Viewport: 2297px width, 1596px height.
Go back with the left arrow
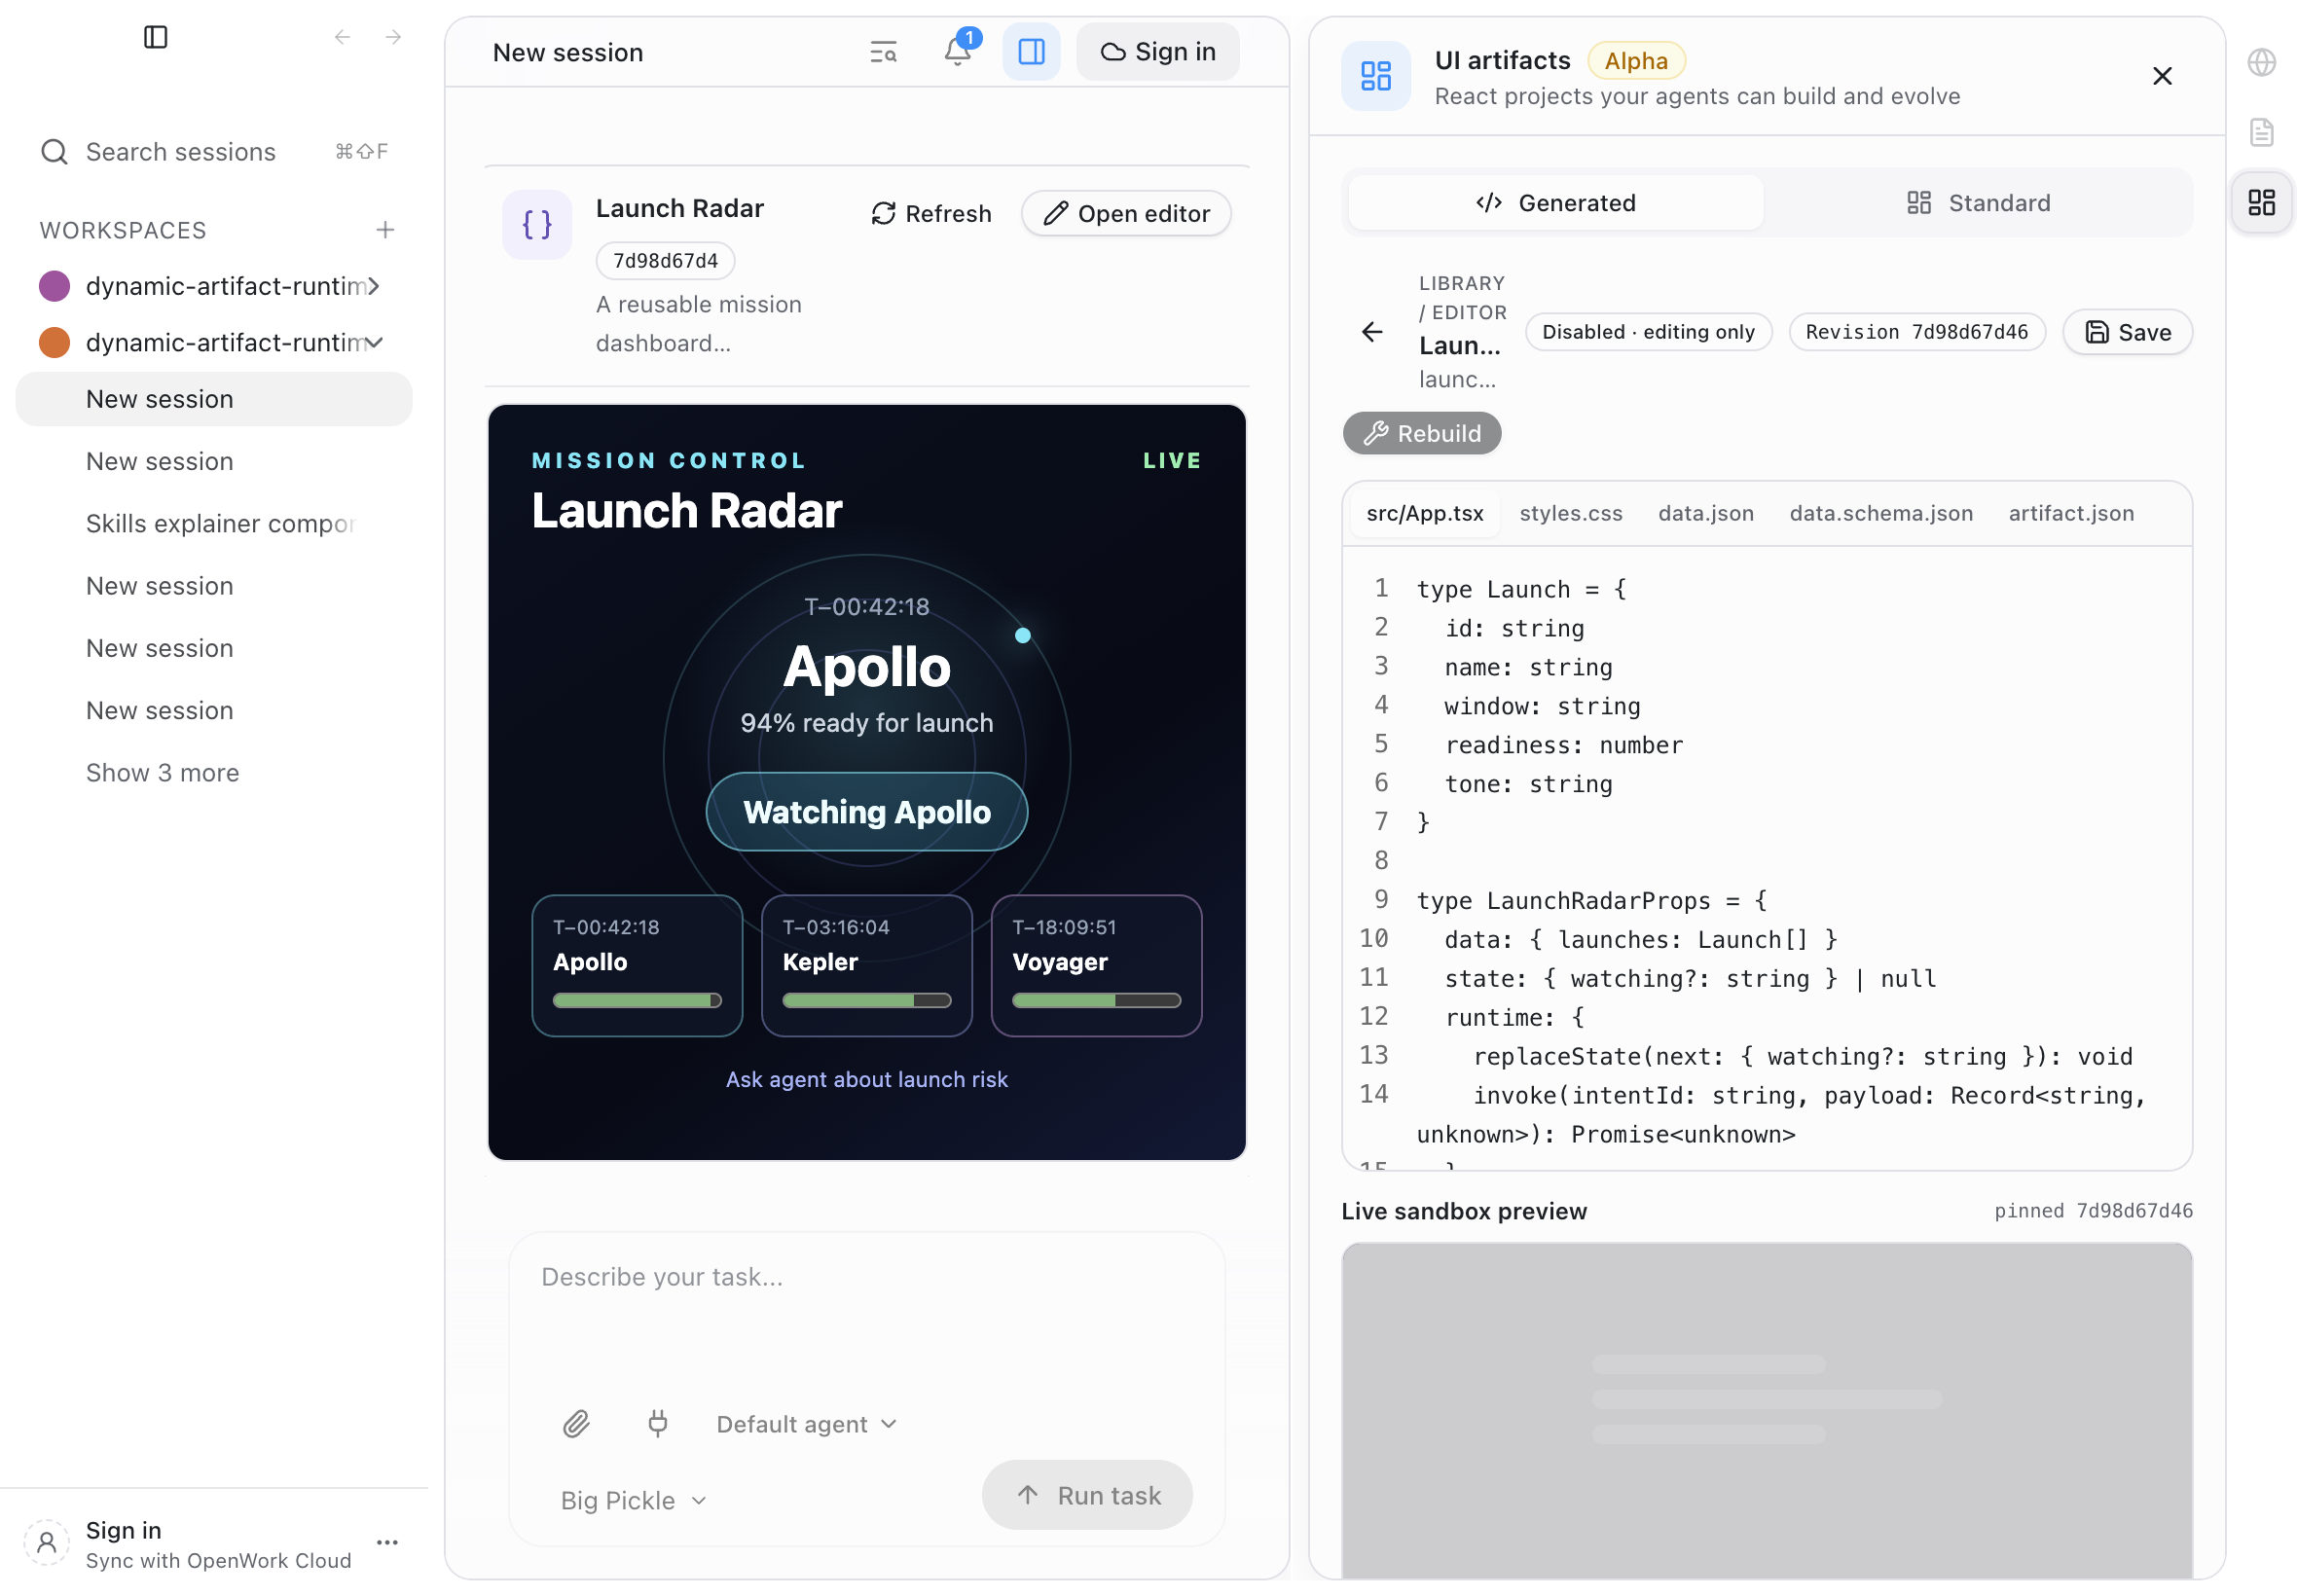(x=342, y=37)
